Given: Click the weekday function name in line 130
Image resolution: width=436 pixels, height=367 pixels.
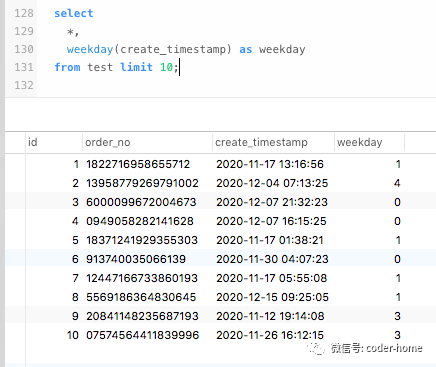Looking at the screenshot, I should 90,49.
